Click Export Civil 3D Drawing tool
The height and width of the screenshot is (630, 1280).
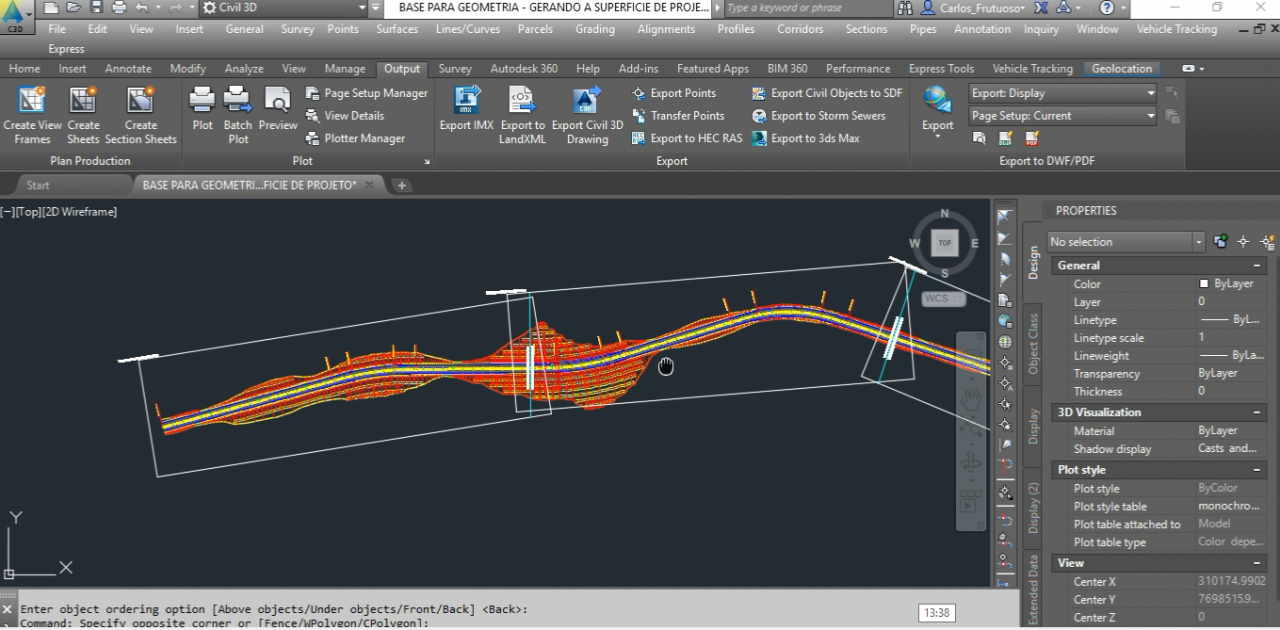587,116
